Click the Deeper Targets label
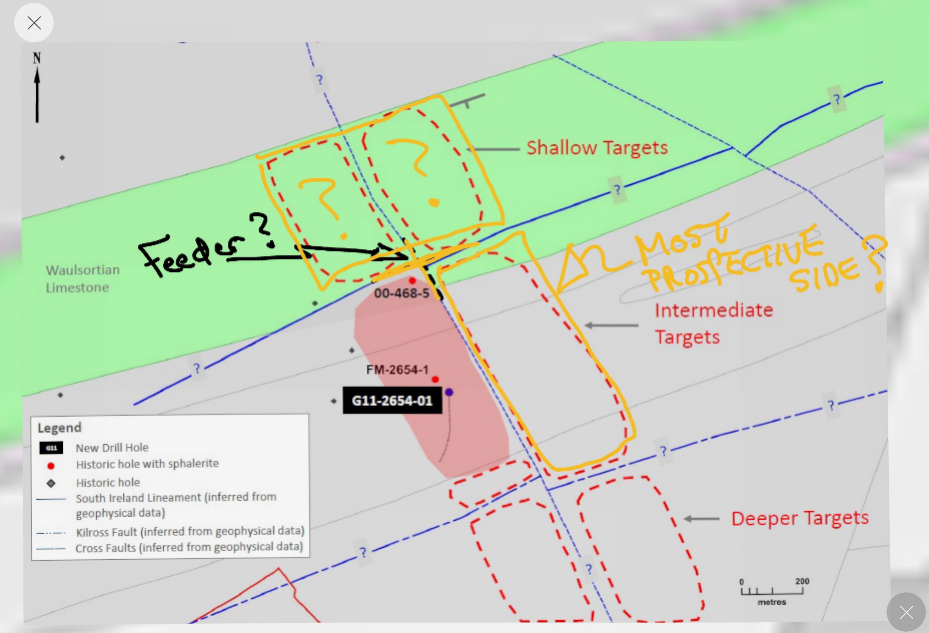The image size is (929, 633). (x=799, y=518)
